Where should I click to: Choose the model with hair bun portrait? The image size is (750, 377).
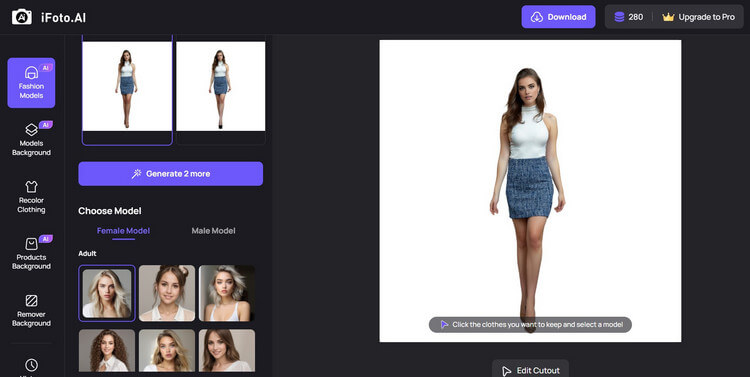click(167, 293)
